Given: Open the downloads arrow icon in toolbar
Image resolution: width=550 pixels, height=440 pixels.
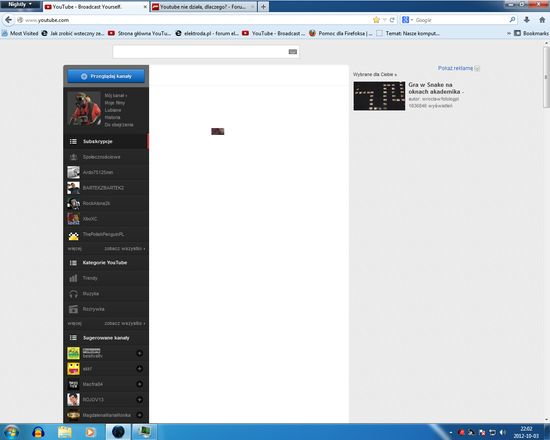Looking at the screenshot, I should pos(526,20).
